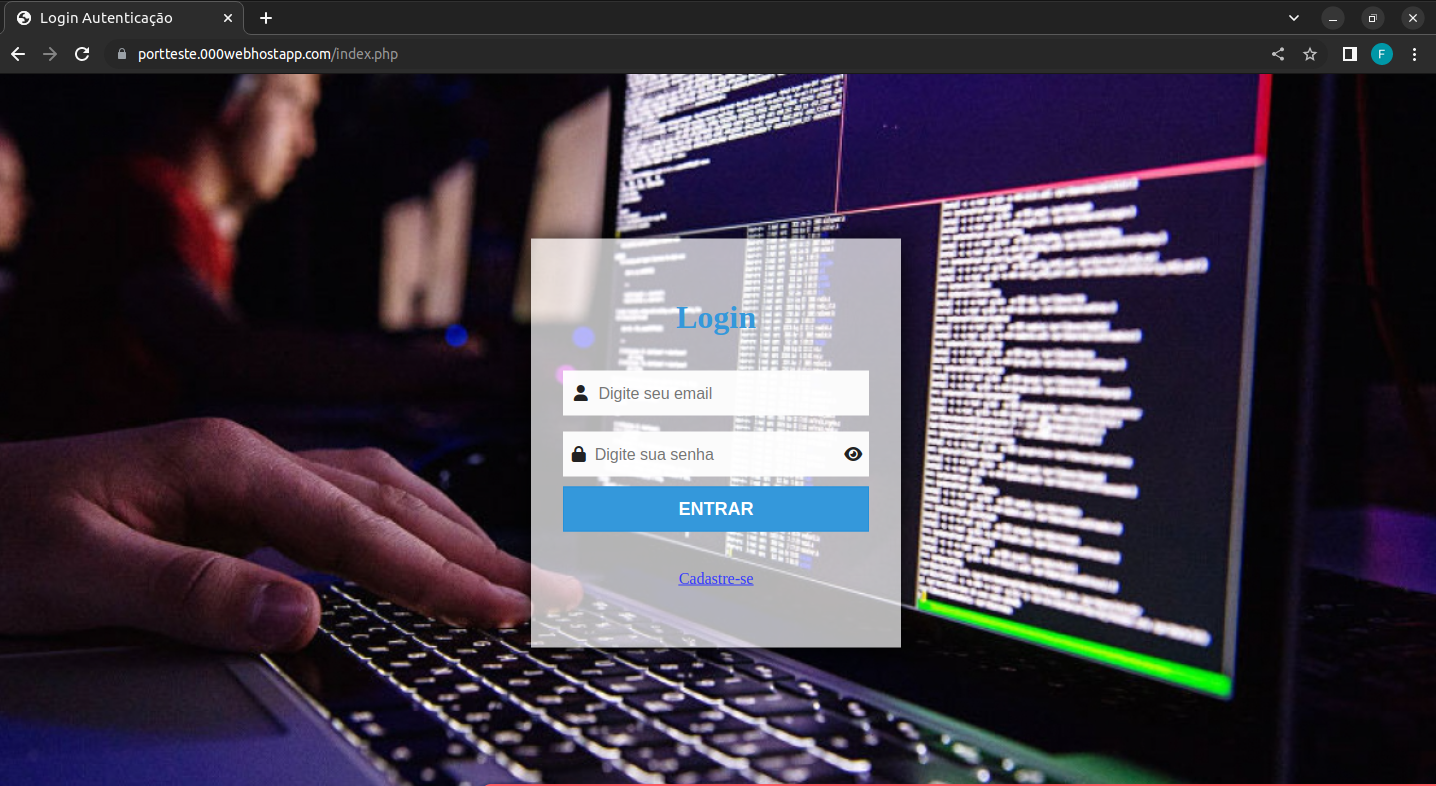
Task: Click the Digite seu email input field
Action: tap(715, 393)
